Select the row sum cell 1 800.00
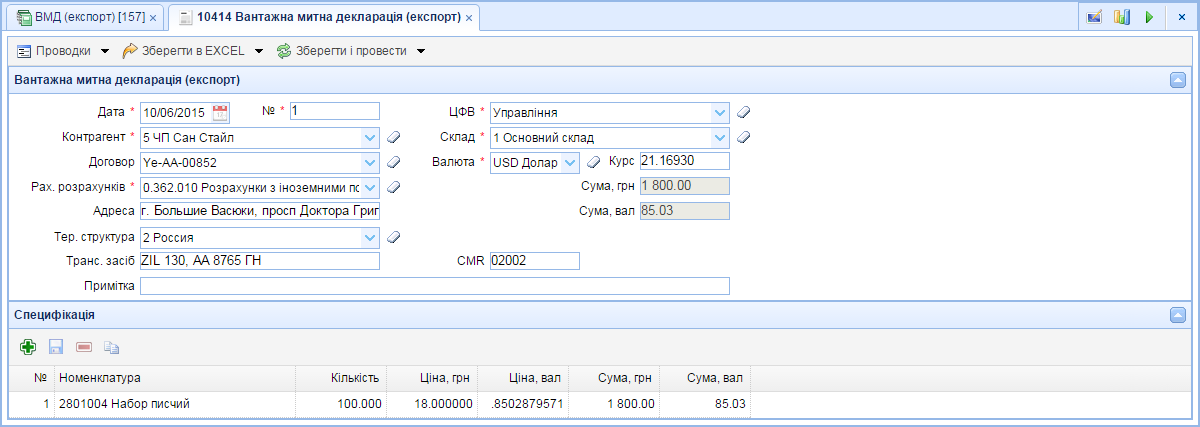Screen dimensions: 1200x427 (x=614, y=403)
